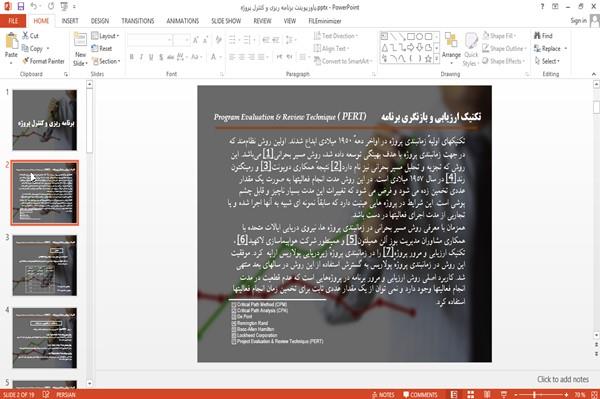Screen dimensions: 600x399
Task: Switch to the DESIGN tab
Action: pyautogui.click(x=100, y=21)
